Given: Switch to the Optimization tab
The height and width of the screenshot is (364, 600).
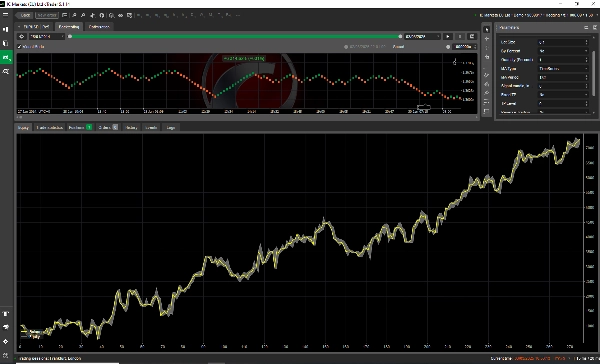Looking at the screenshot, I should tap(99, 27).
